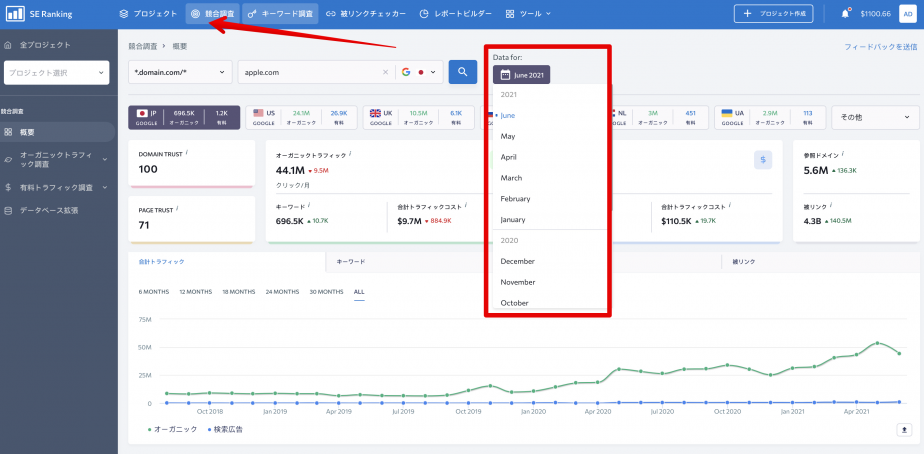Open the プロジェクト menu in top bar
This screenshot has height=454, width=924.
coord(147,14)
